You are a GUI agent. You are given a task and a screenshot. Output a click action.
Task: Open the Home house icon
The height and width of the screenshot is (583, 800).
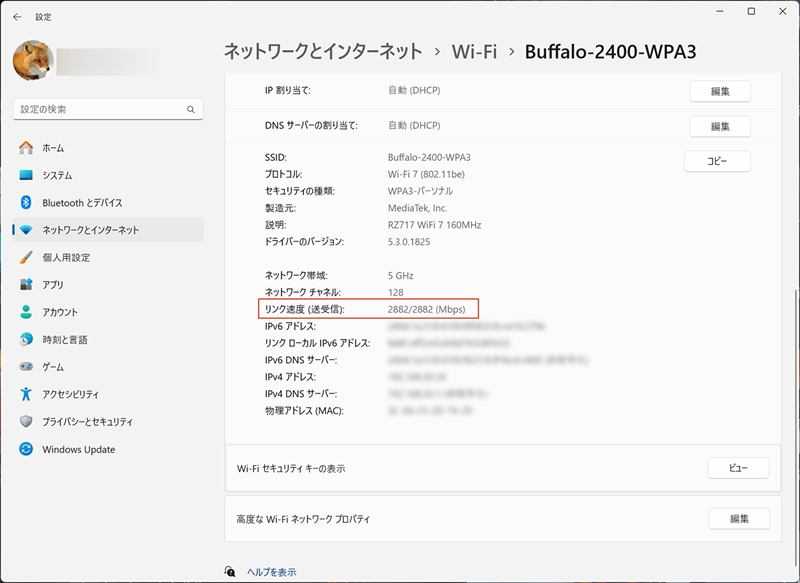26,148
